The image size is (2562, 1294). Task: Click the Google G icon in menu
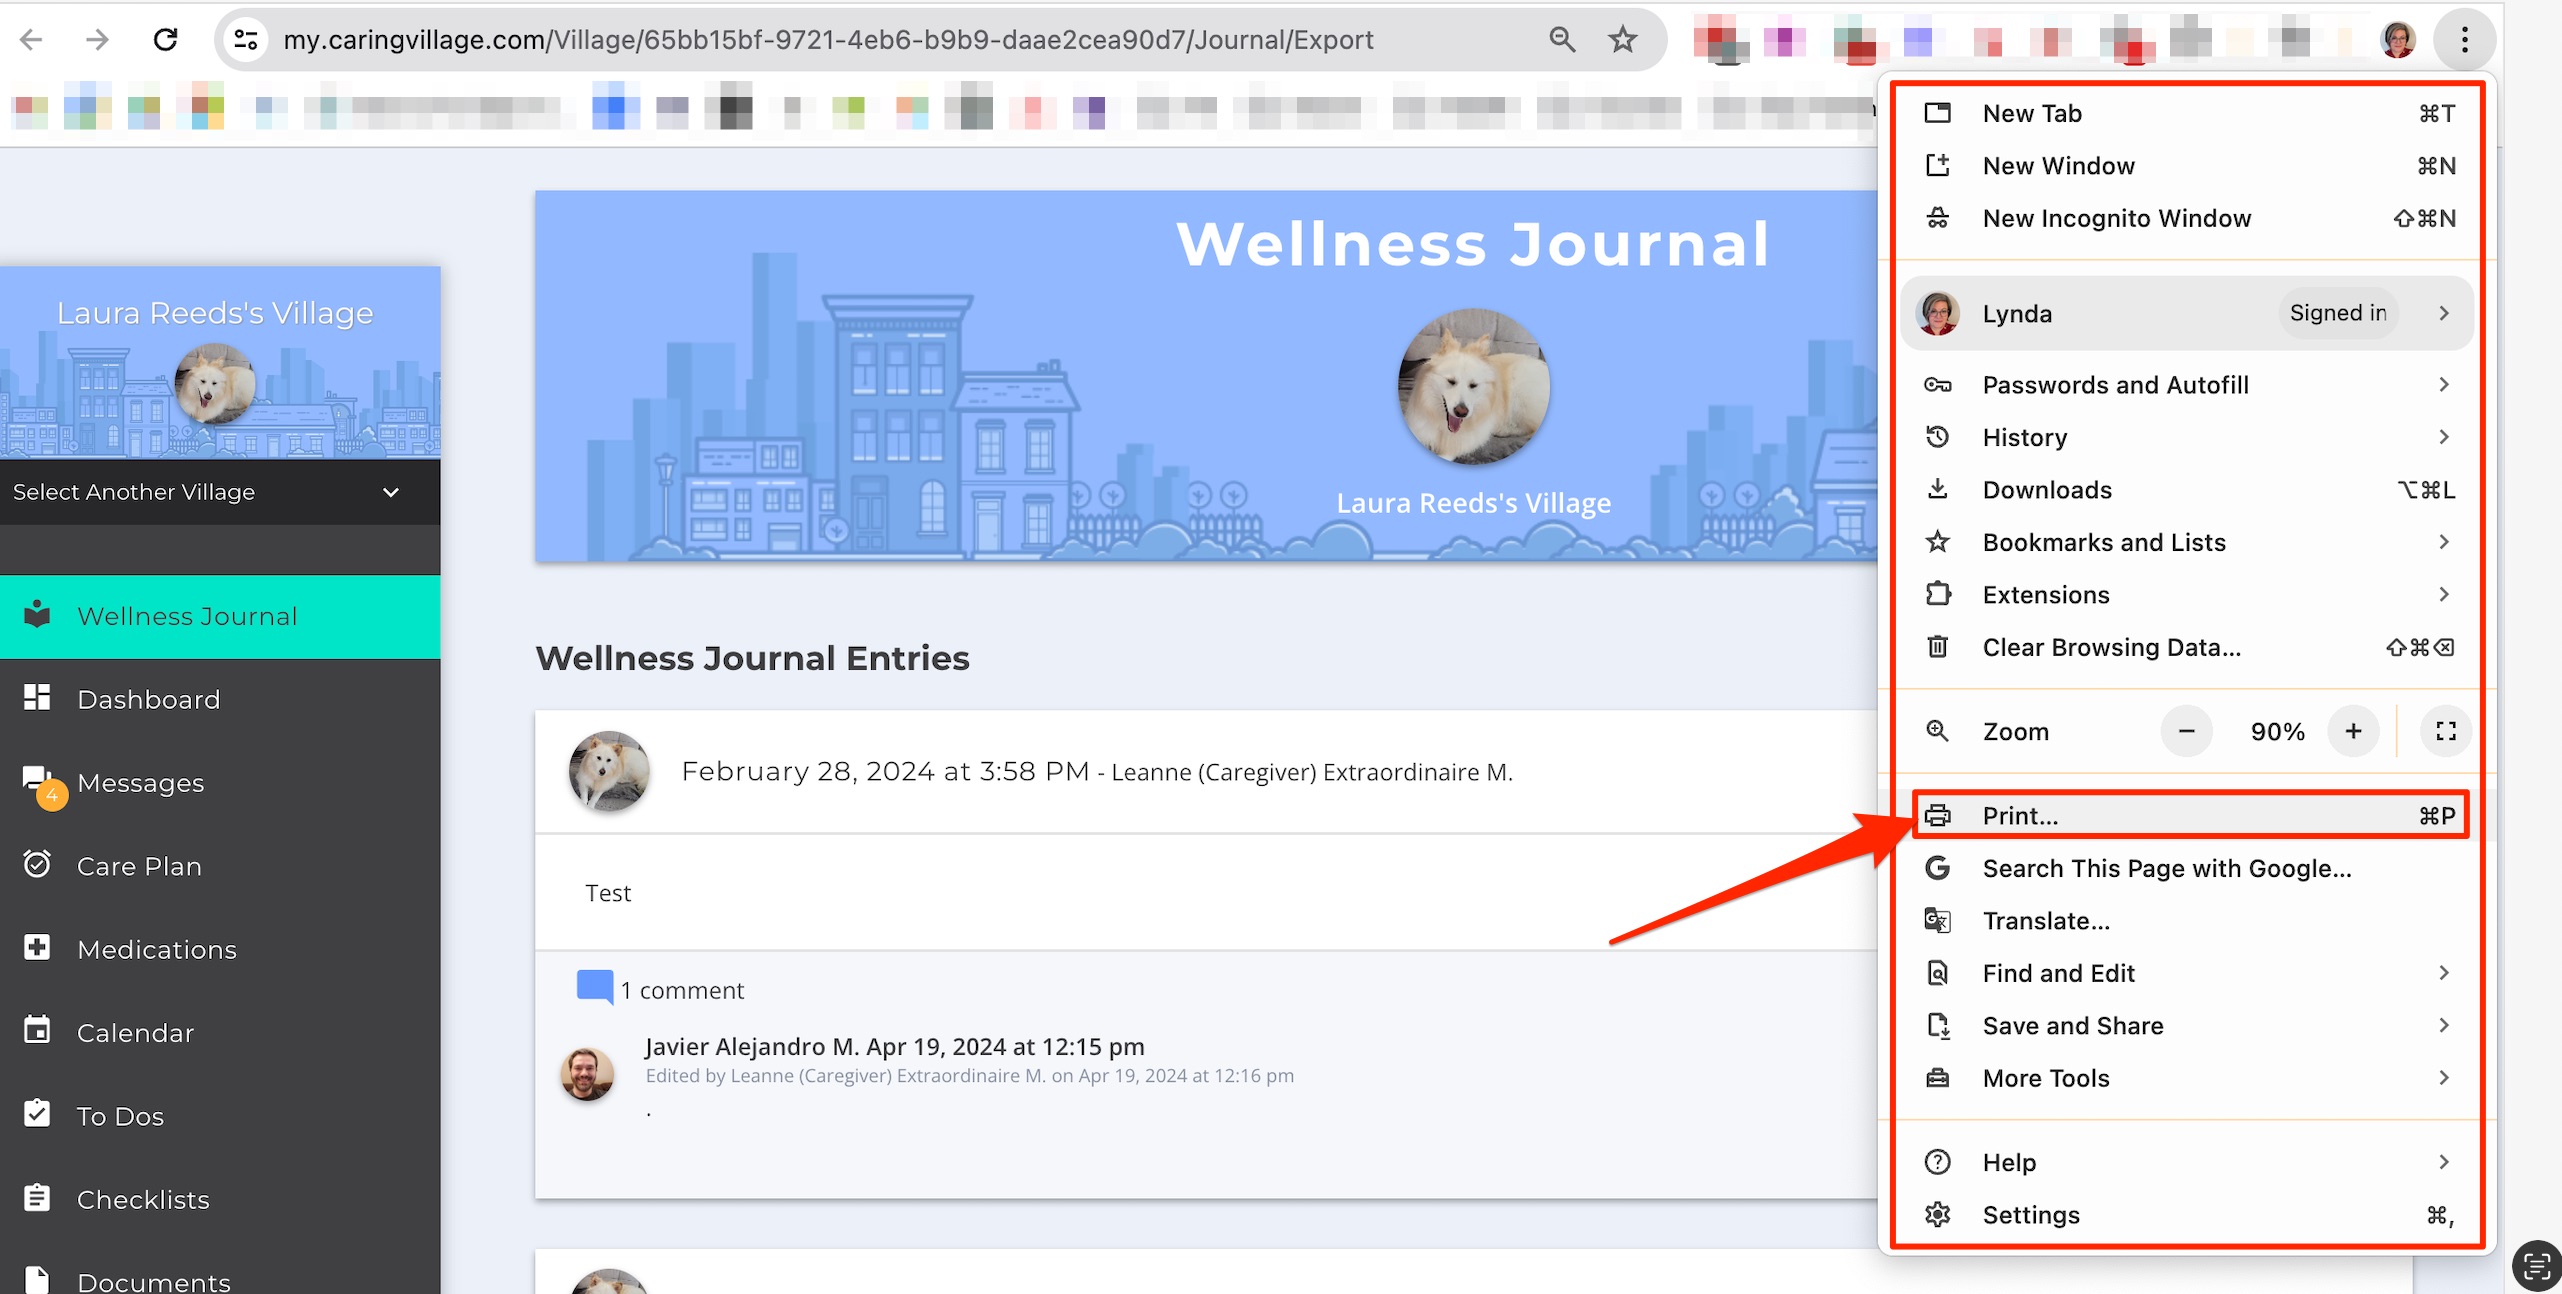(x=1937, y=868)
